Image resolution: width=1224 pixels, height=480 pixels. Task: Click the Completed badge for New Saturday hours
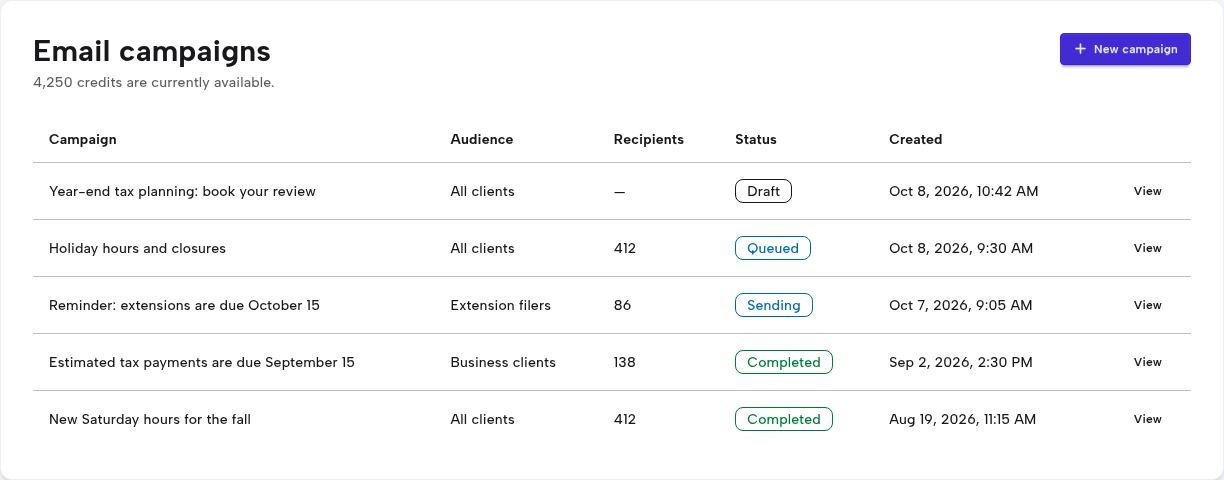tap(784, 419)
